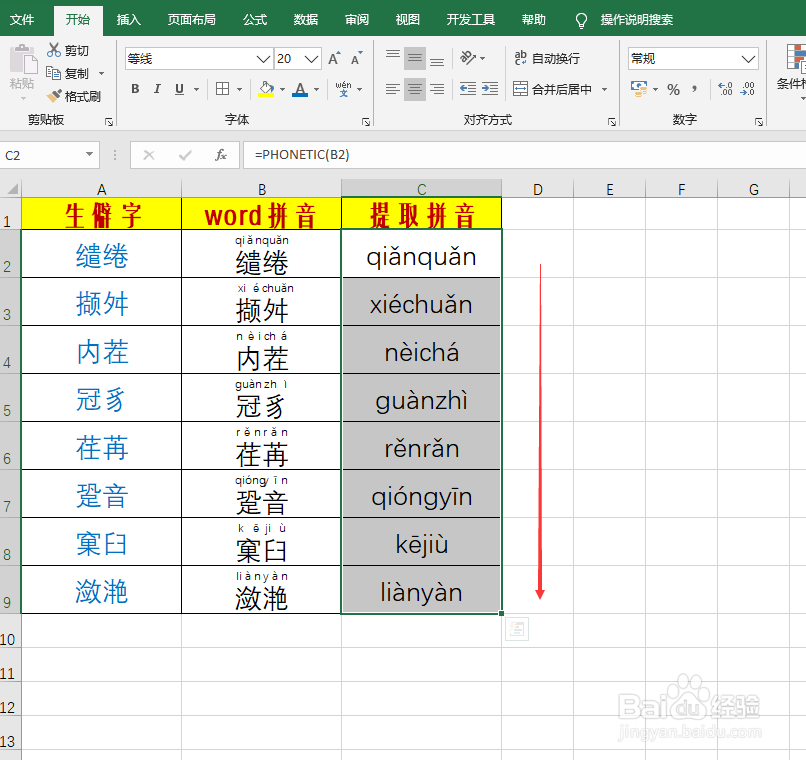
Task: Select the Center alignment icon
Action: 414,90
